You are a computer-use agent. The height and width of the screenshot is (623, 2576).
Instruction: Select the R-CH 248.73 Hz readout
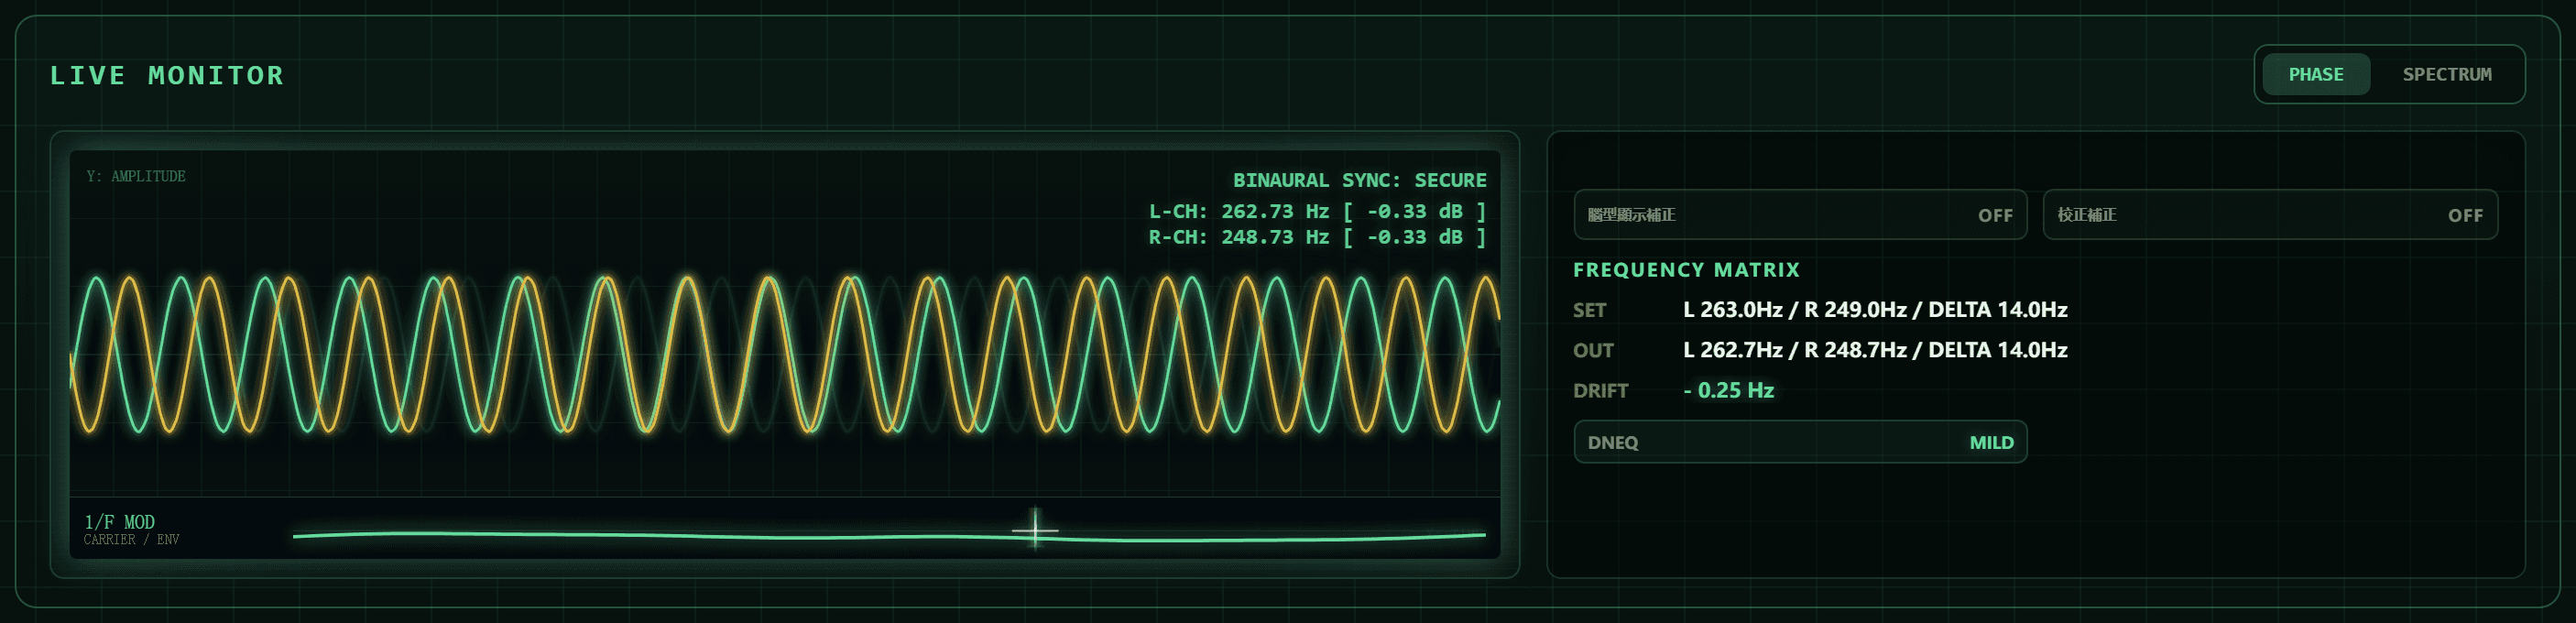(1317, 237)
